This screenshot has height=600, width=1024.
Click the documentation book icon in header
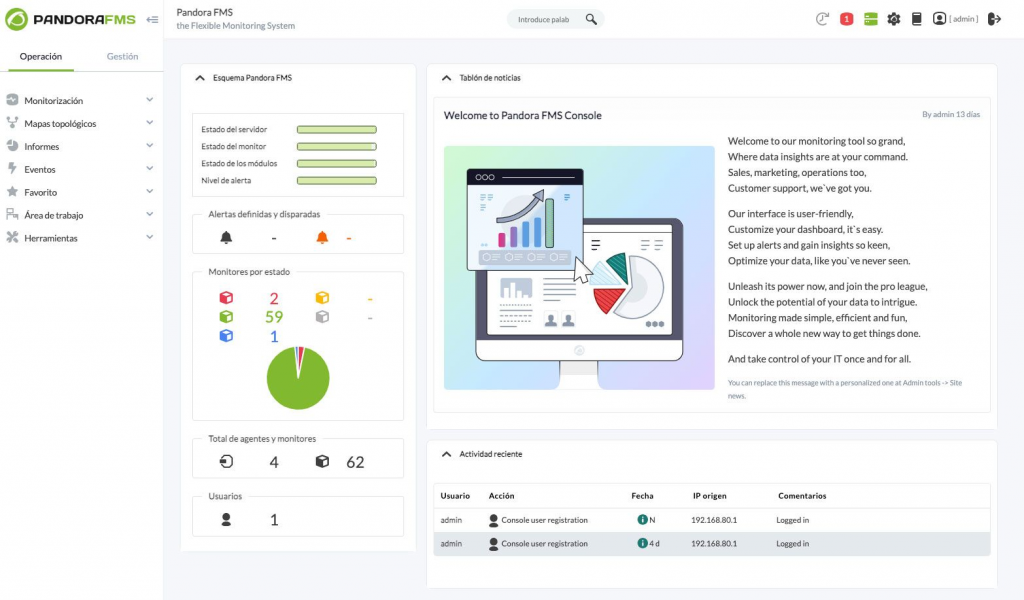[x=916, y=19]
